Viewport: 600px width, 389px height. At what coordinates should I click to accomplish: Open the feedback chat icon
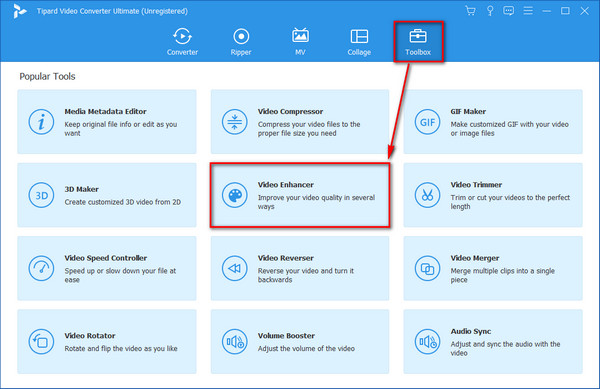509,11
